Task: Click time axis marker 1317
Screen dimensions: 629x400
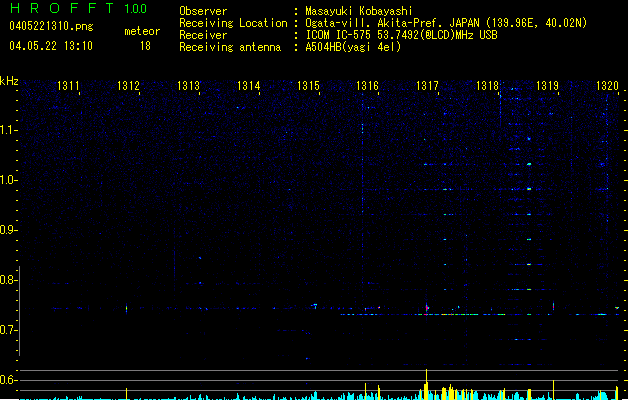Action: pos(427,86)
